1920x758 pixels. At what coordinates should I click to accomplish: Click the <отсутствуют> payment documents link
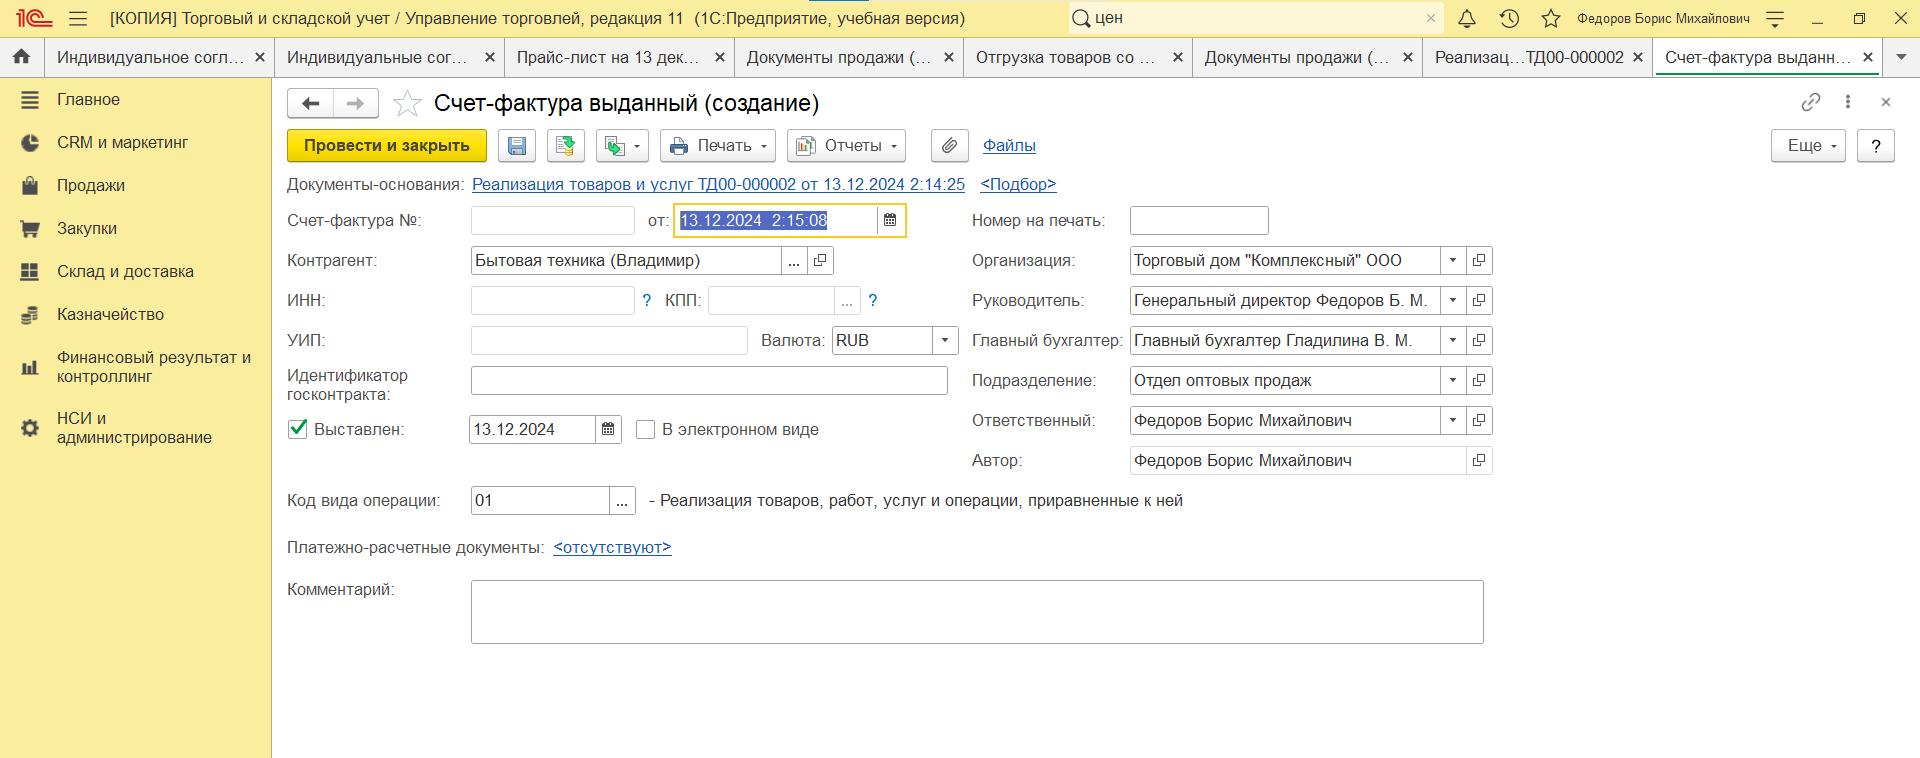612,547
